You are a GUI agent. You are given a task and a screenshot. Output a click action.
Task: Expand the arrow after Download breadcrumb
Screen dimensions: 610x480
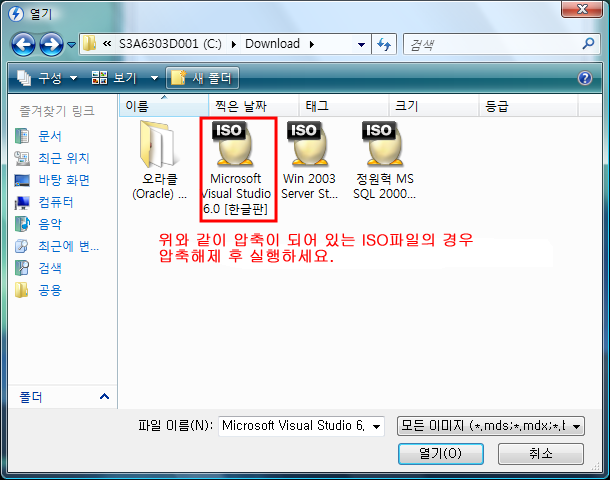tap(312, 44)
